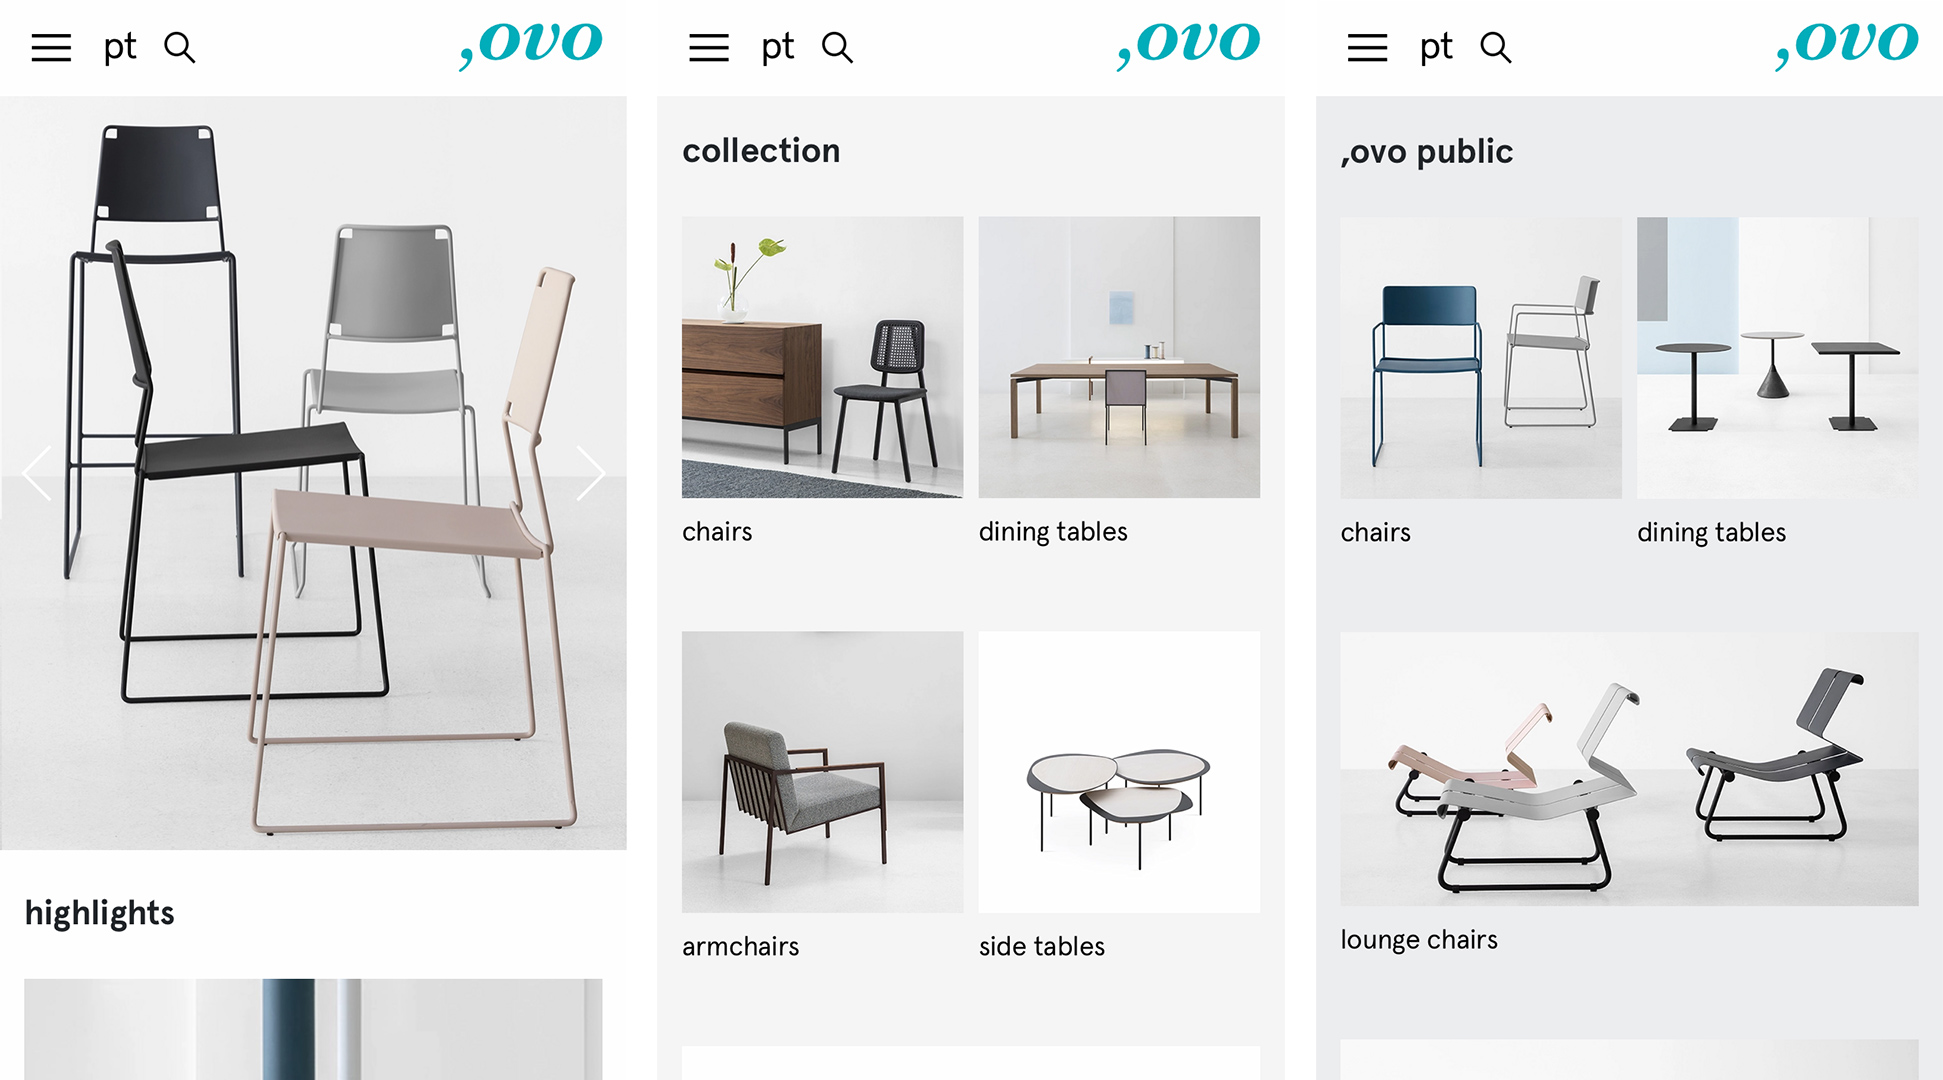Click ,ovo logo above the collection heading

[1189, 45]
